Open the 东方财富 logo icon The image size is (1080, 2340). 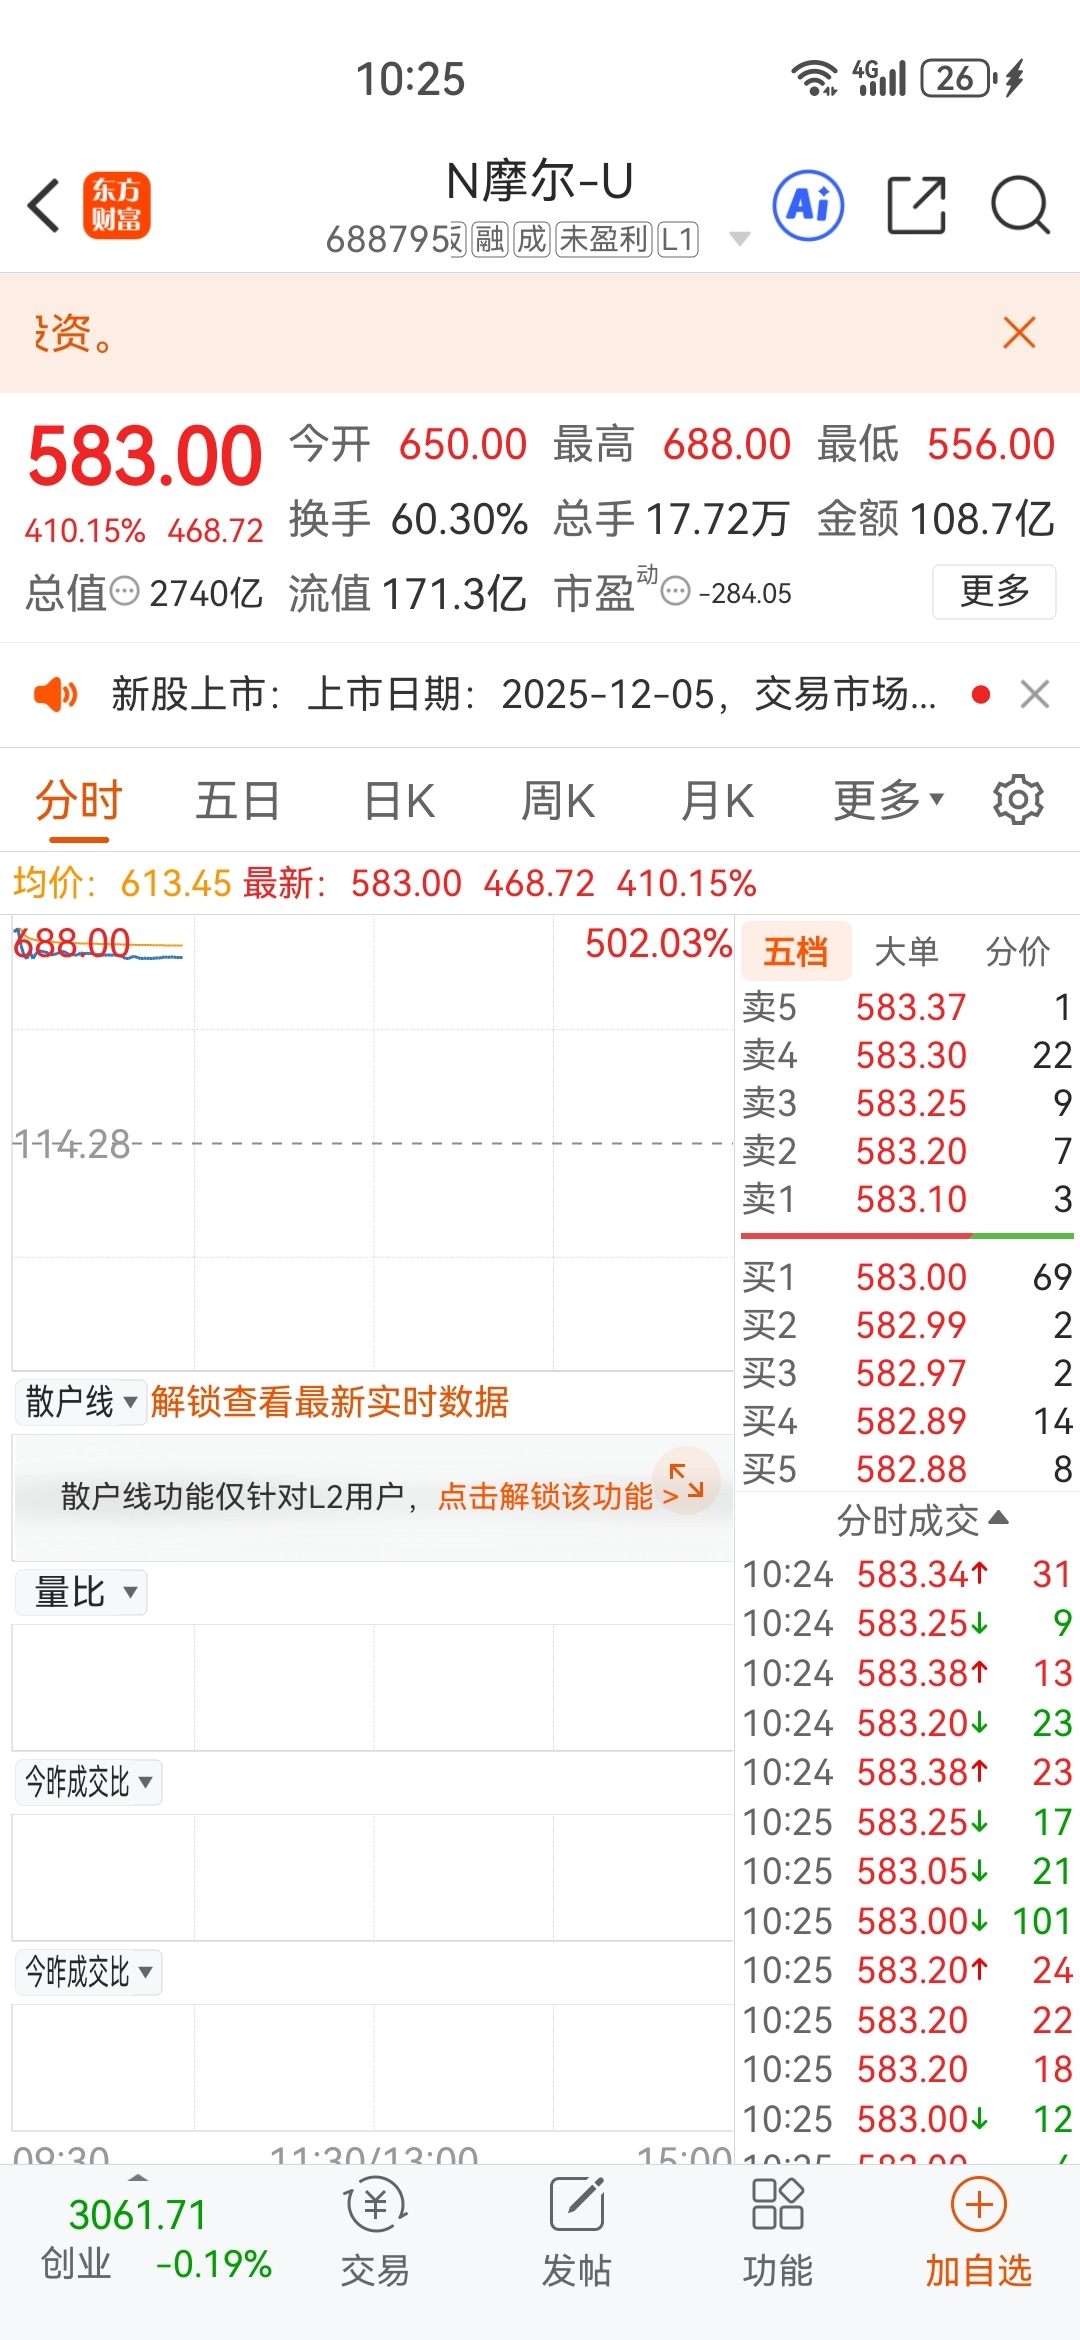pos(116,205)
